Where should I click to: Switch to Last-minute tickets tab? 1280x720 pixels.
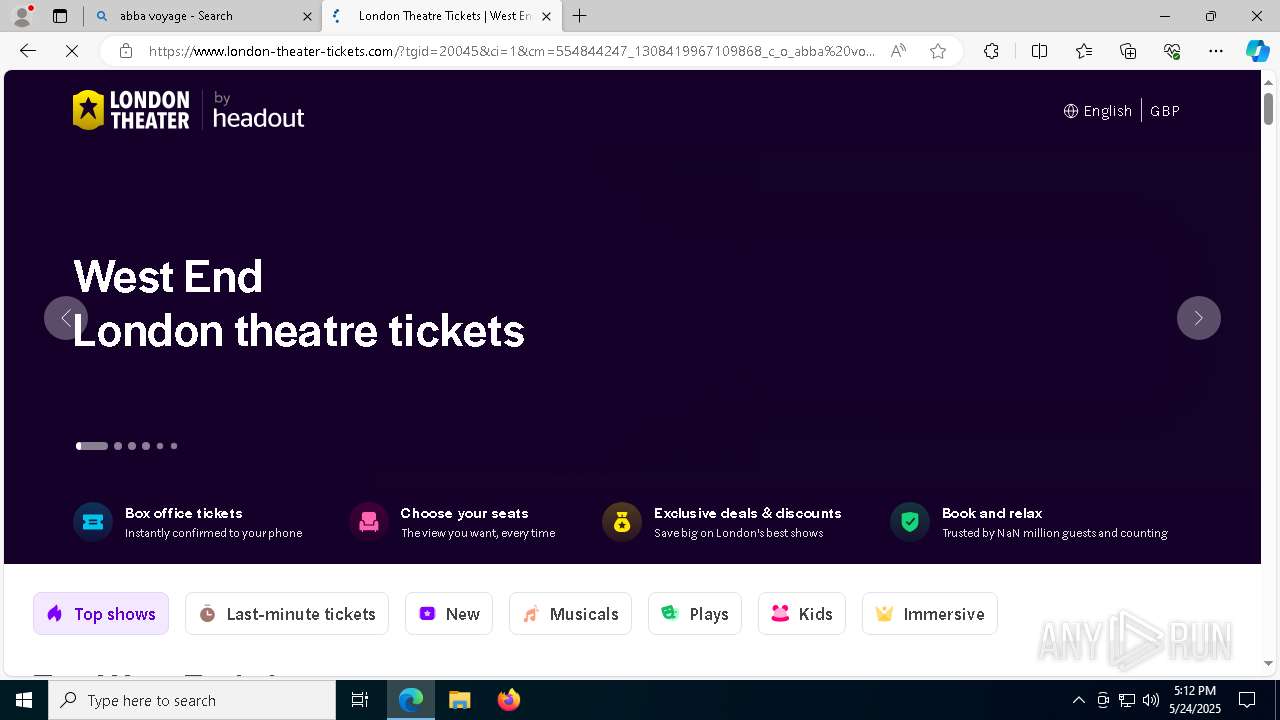tap(287, 614)
